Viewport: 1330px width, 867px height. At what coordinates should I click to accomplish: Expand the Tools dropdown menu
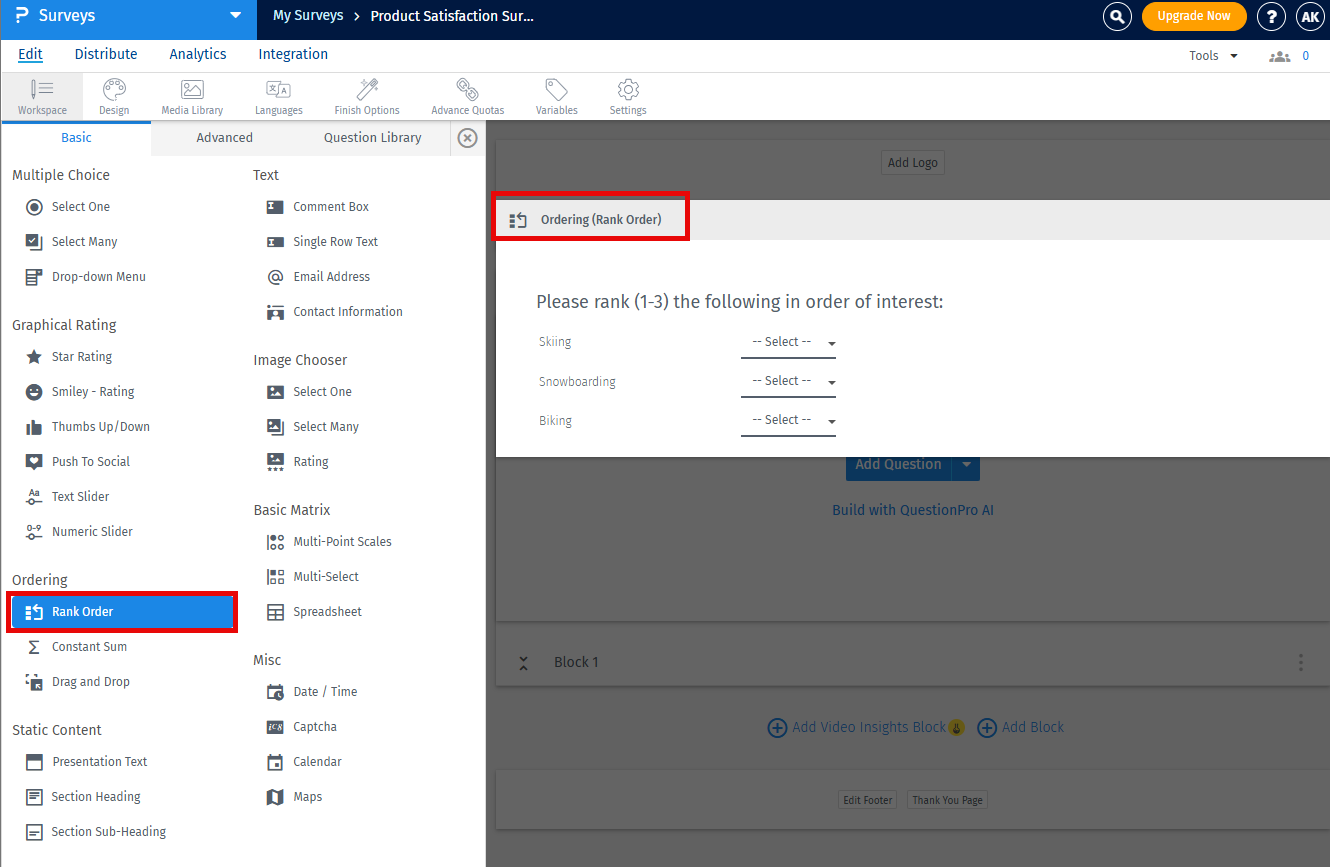tap(1214, 56)
